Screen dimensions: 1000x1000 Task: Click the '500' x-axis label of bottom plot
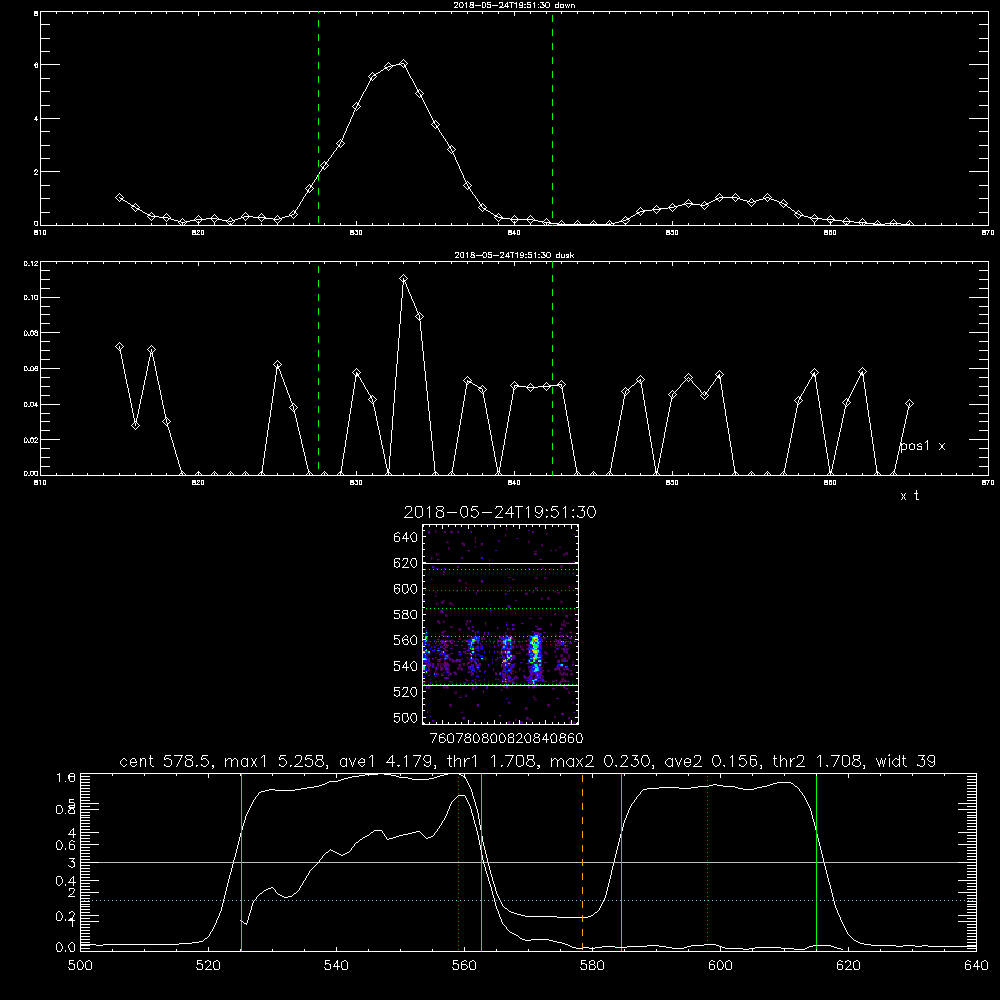tap(80, 966)
